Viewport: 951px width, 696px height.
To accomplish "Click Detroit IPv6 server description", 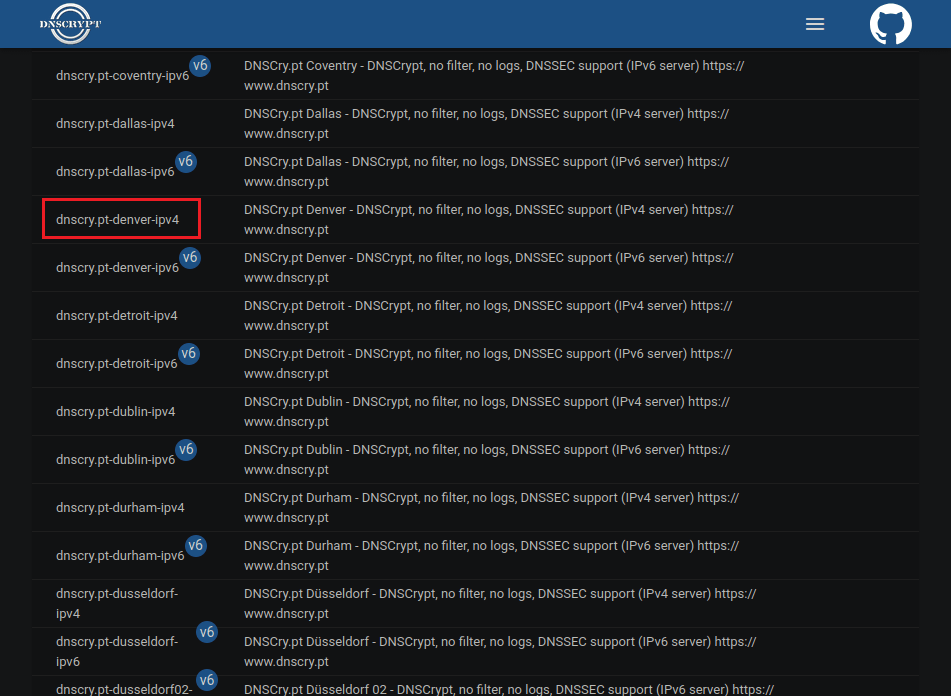I will tap(488, 364).
